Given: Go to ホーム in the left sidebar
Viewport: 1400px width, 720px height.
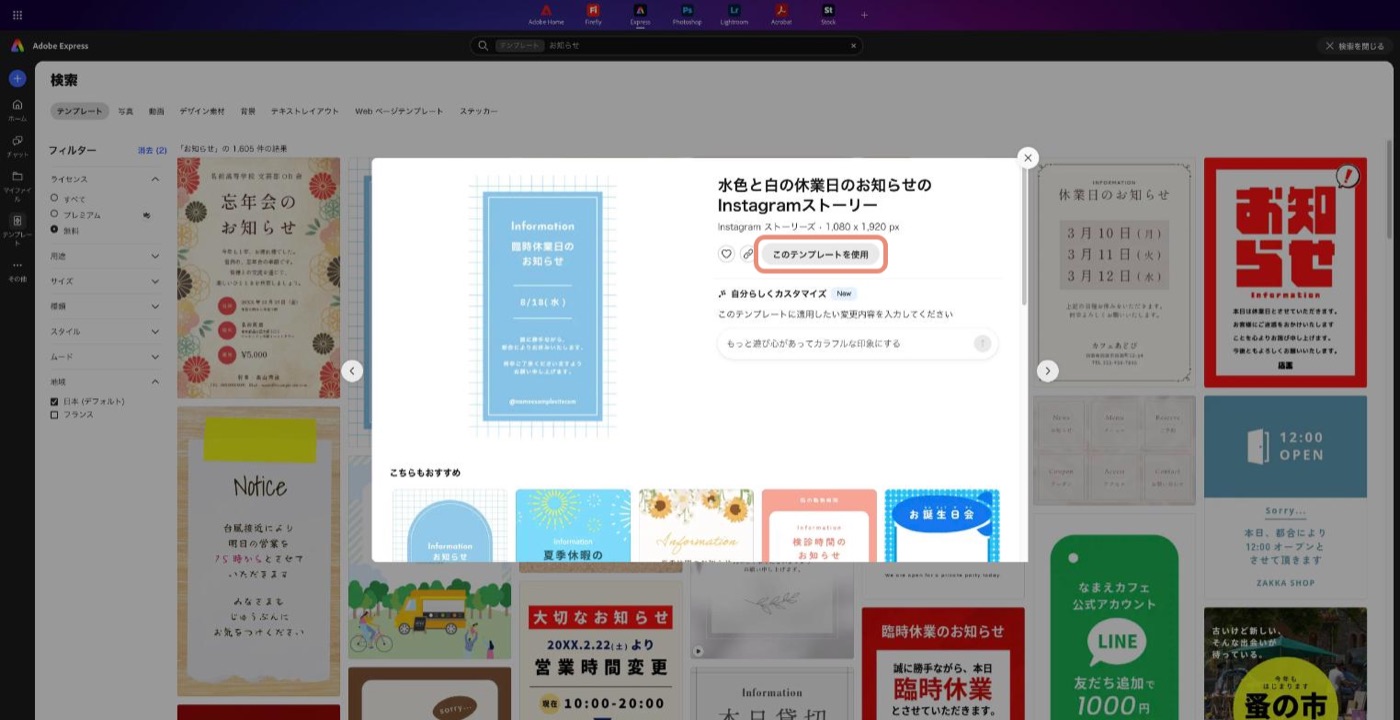Looking at the screenshot, I should click(x=17, y=110).
